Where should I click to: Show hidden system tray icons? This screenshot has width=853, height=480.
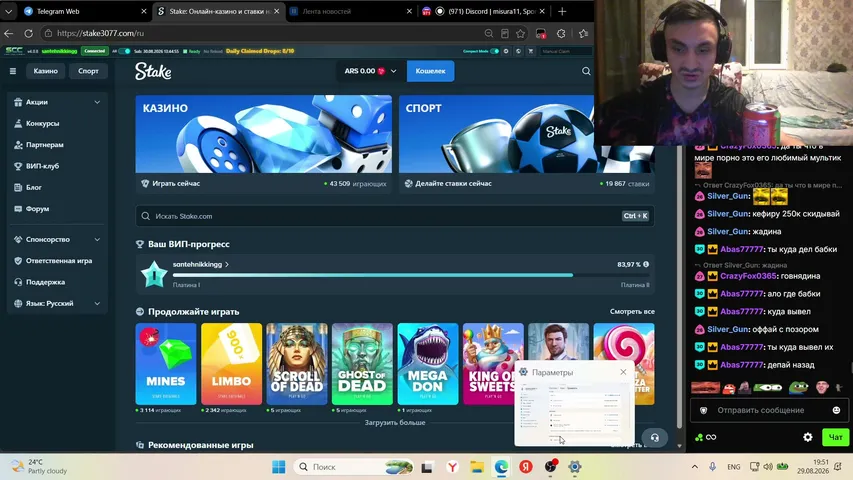click(695, 467)
